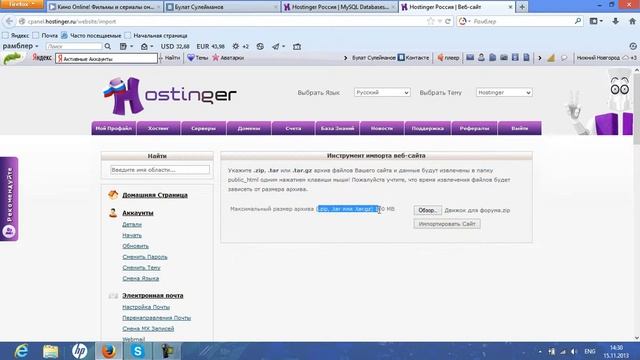This screenshot has height=360, width=640.
Task: Open the bookmarks menu icon
Action: click(596, 21)
